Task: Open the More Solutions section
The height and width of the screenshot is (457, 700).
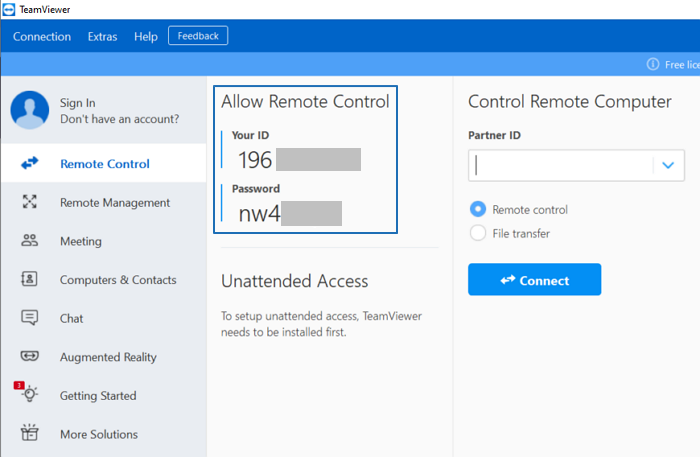Action: pos(104,434)
